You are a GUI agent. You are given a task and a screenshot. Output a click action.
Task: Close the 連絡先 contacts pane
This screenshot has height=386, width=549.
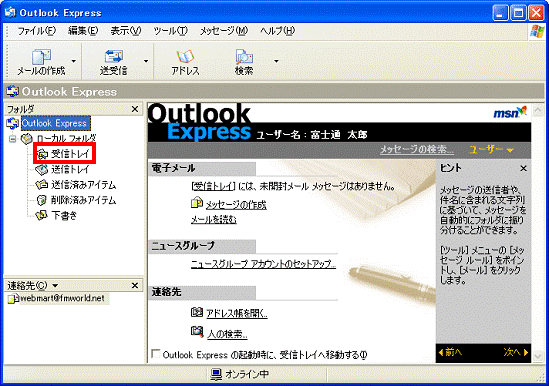tap(135, 286)
